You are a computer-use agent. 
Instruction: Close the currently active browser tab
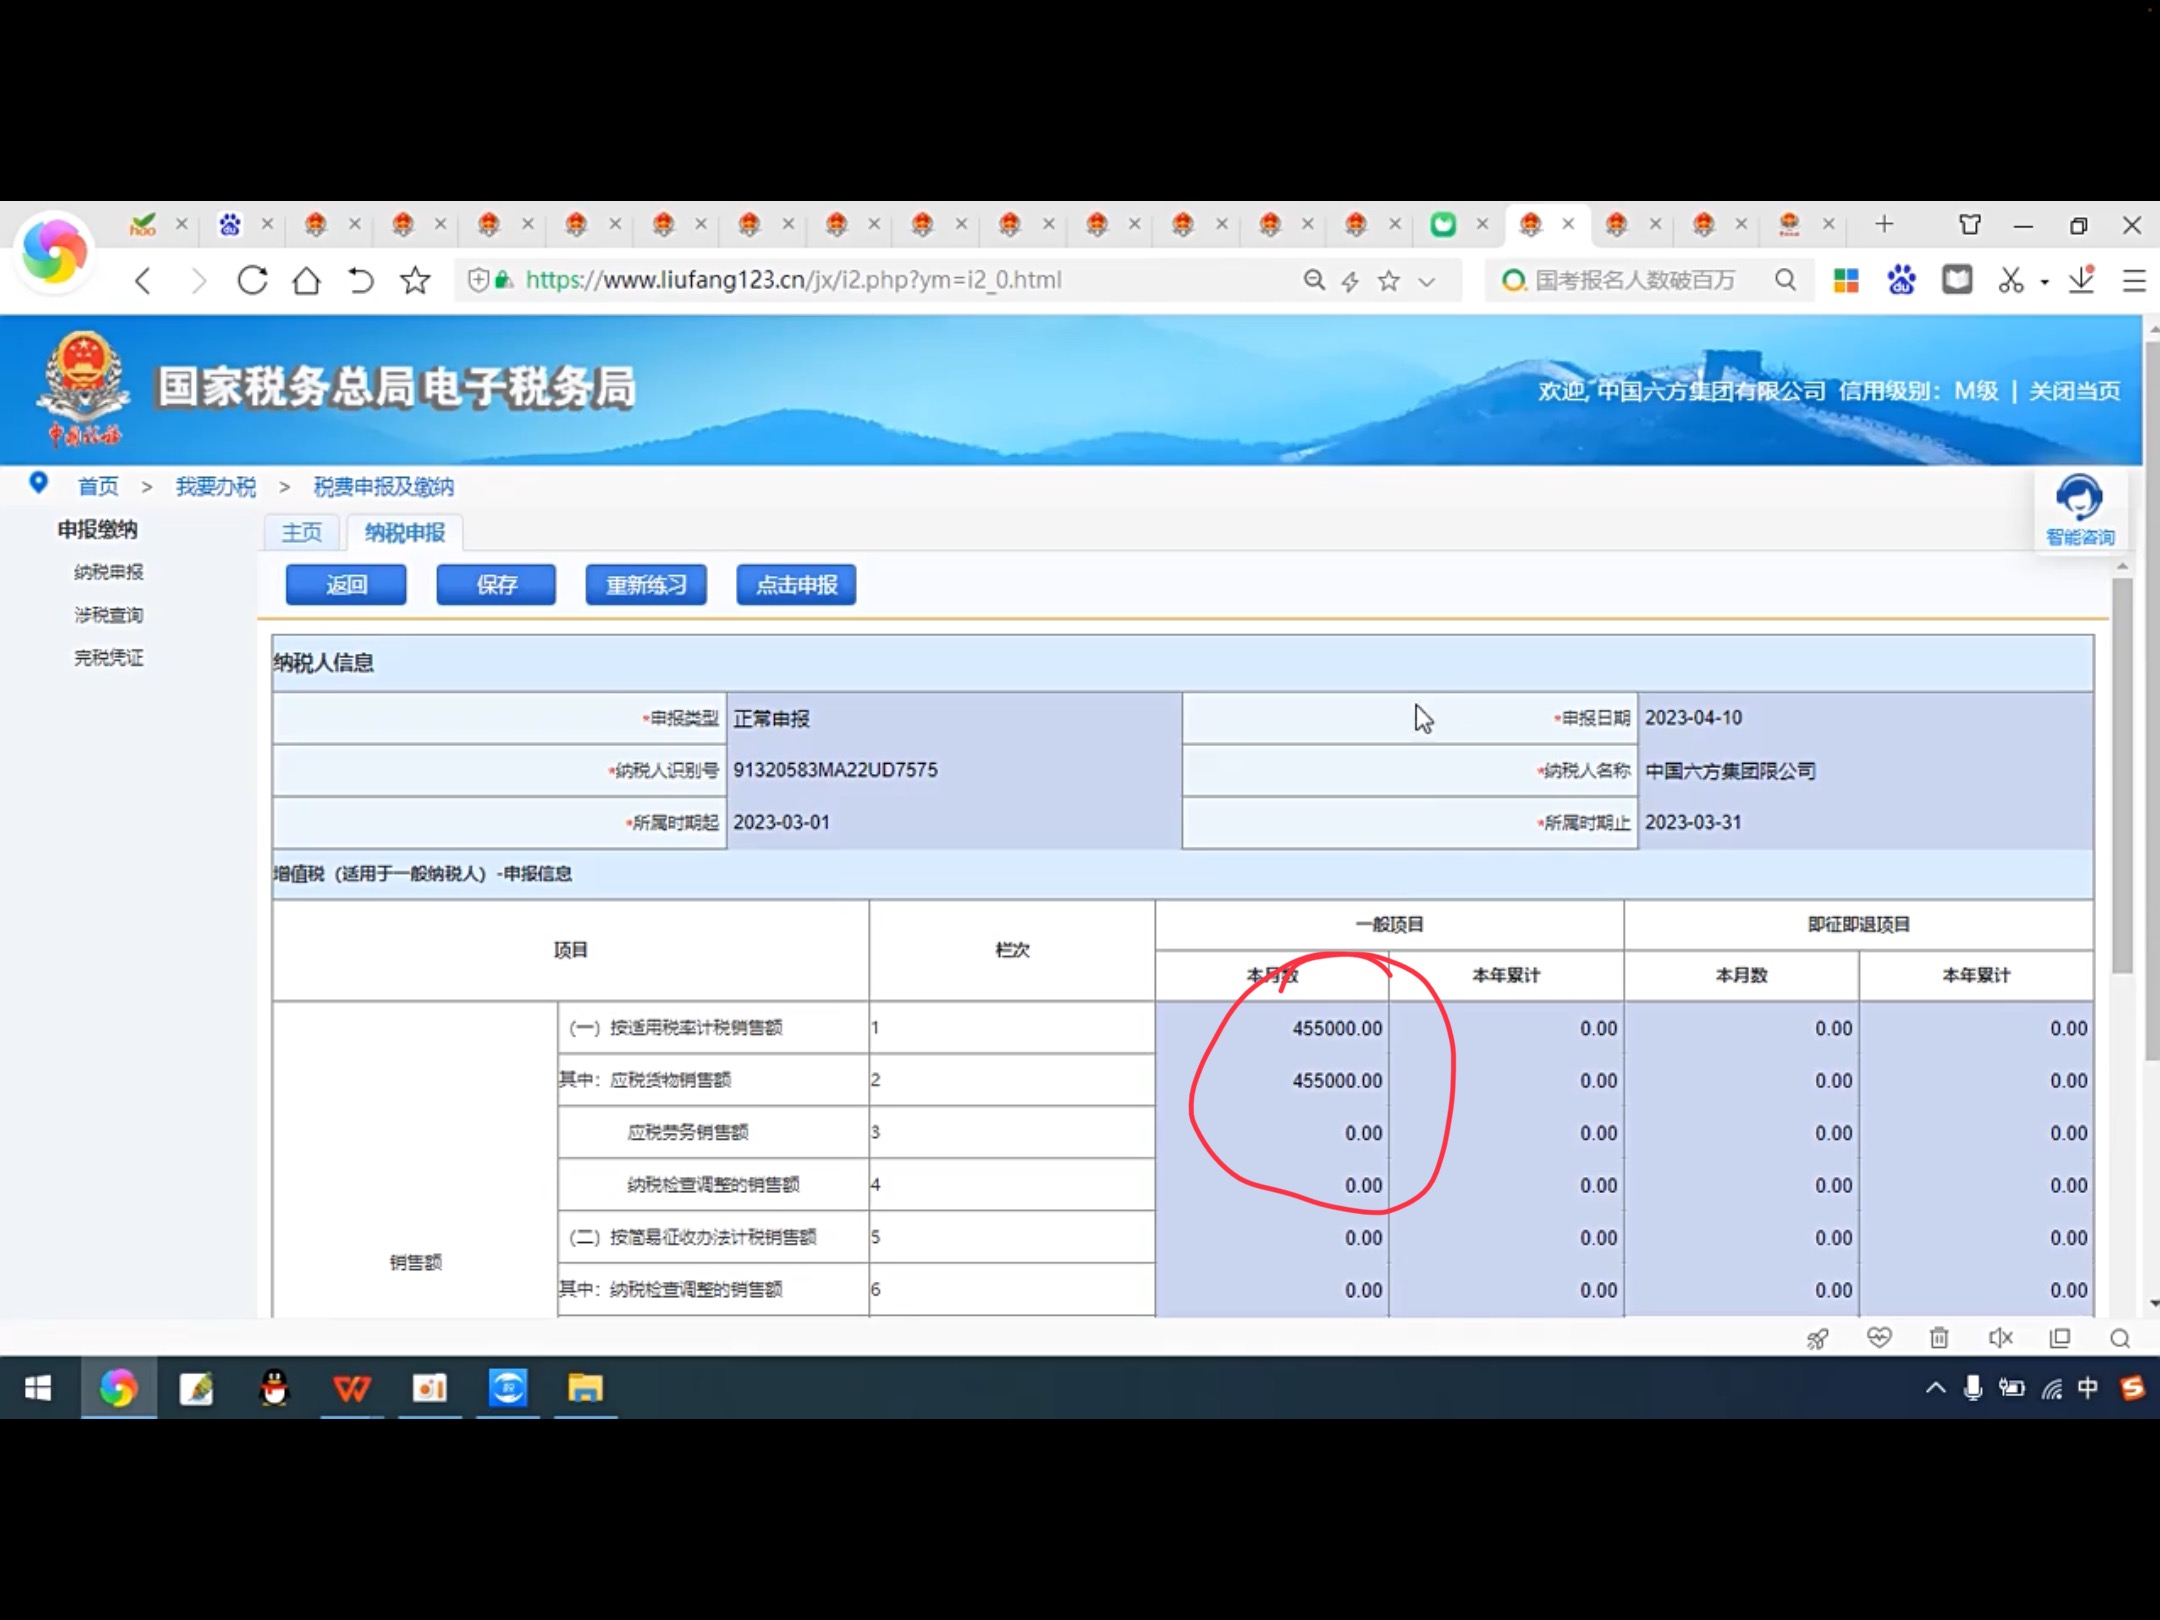tap(1568, 224)
